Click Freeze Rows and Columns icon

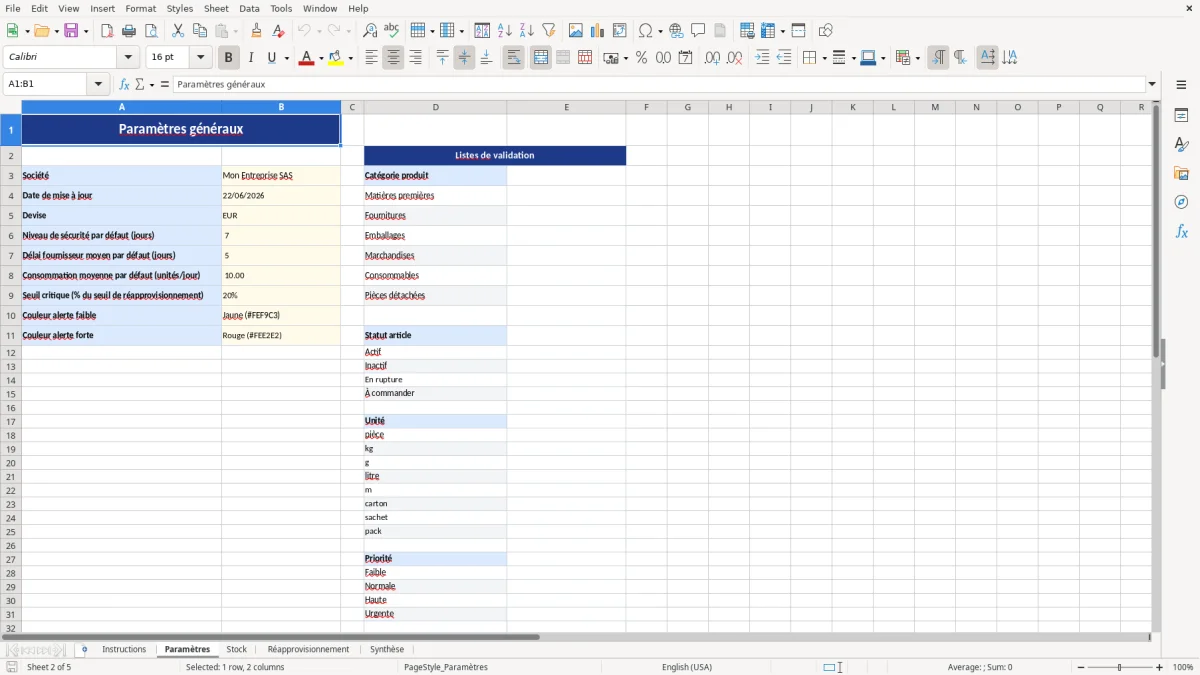pyautogui.click(x=767, y=31)
